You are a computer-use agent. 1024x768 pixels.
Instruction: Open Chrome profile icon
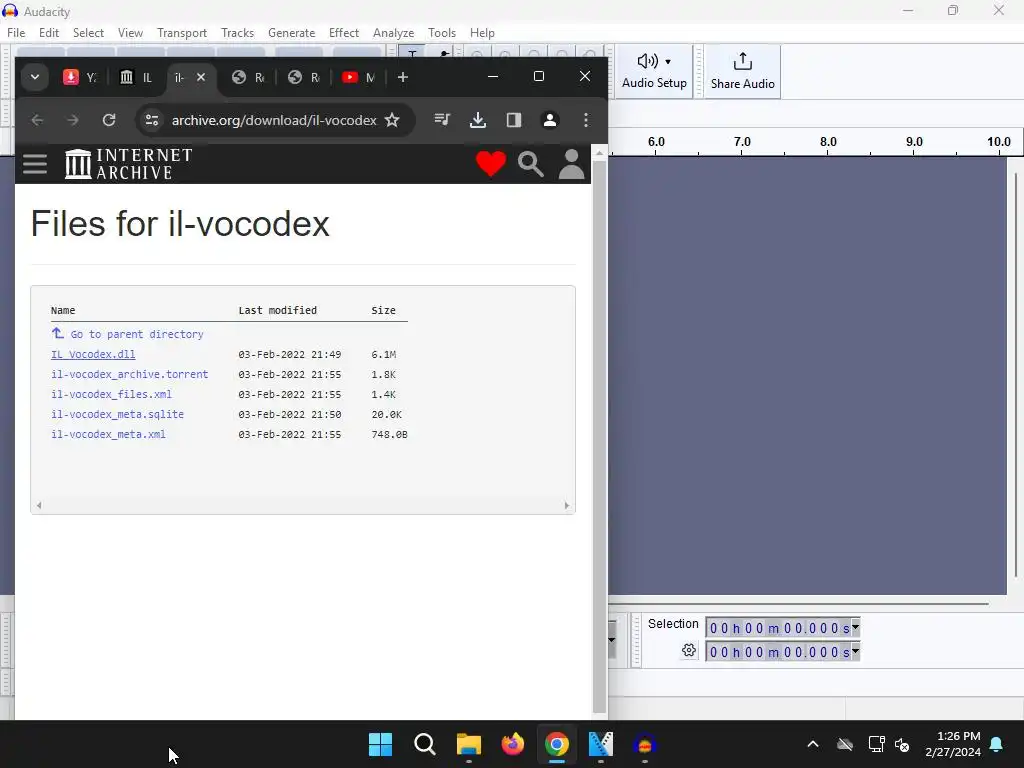(550, 120)
